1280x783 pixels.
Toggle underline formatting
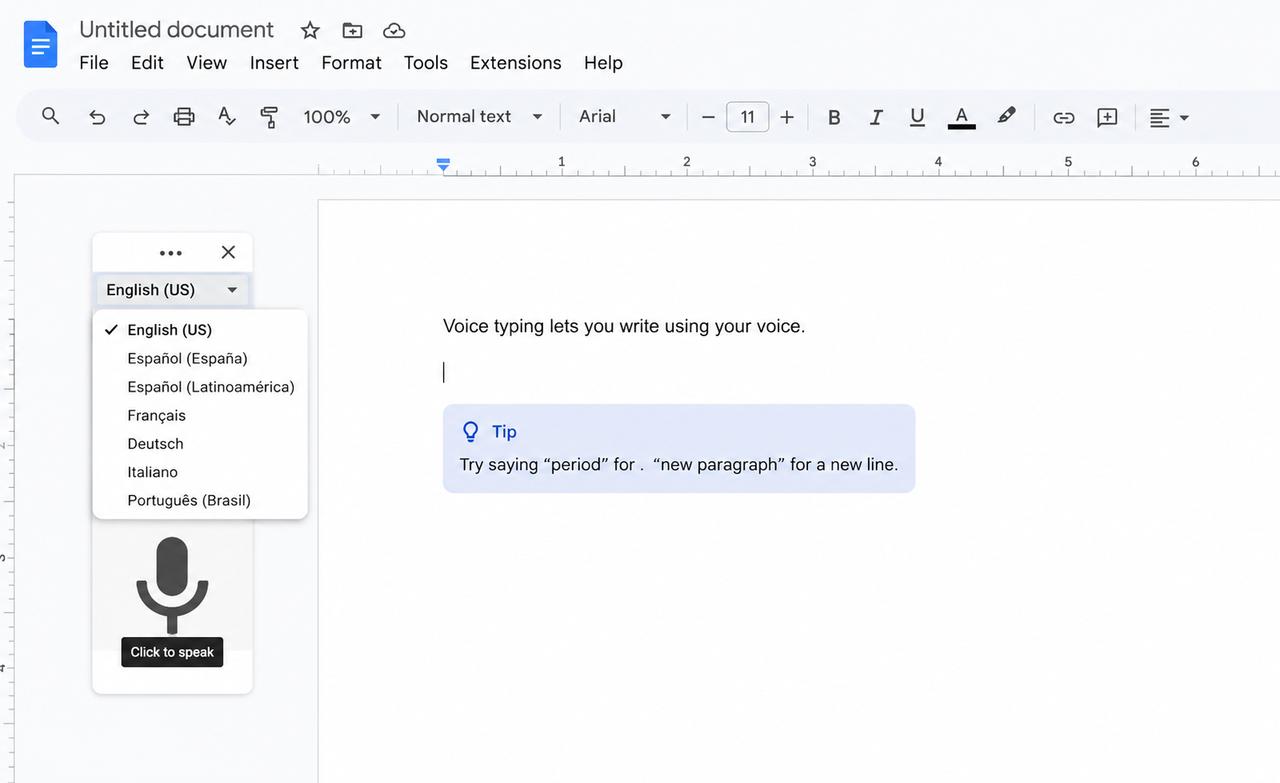coord(917,117)
